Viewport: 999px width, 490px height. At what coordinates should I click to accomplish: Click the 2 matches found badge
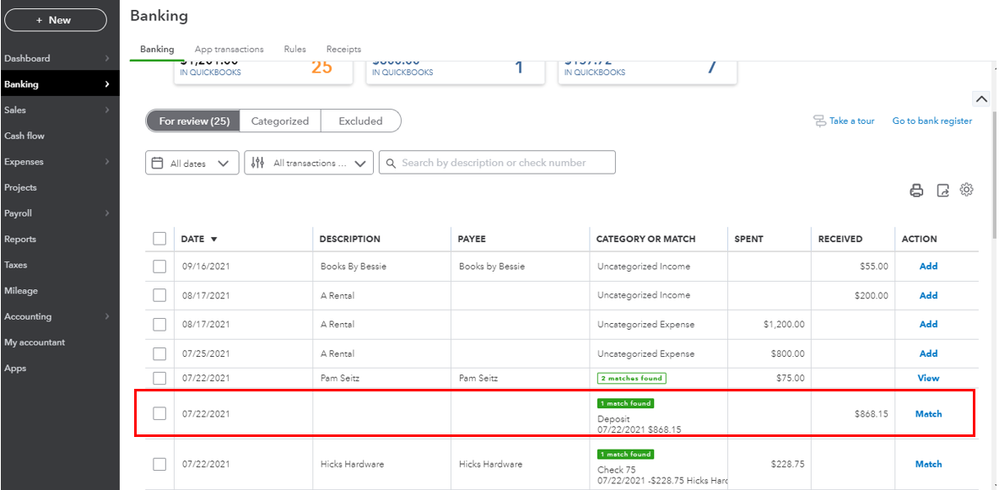click(x=631, y=378)
